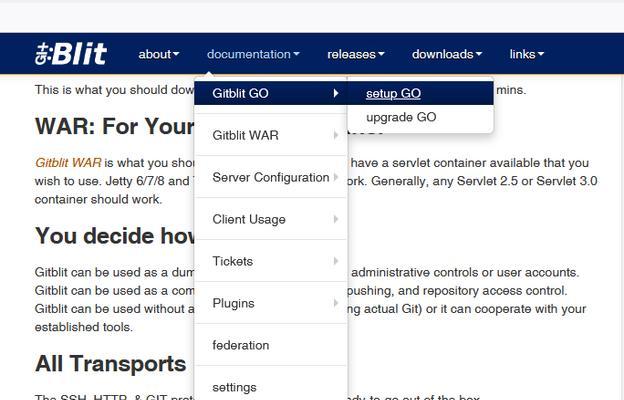This screenshot has width=624, height=400.
Task: Click submenu arrow beside Gitblit GO
Action: 336,93
